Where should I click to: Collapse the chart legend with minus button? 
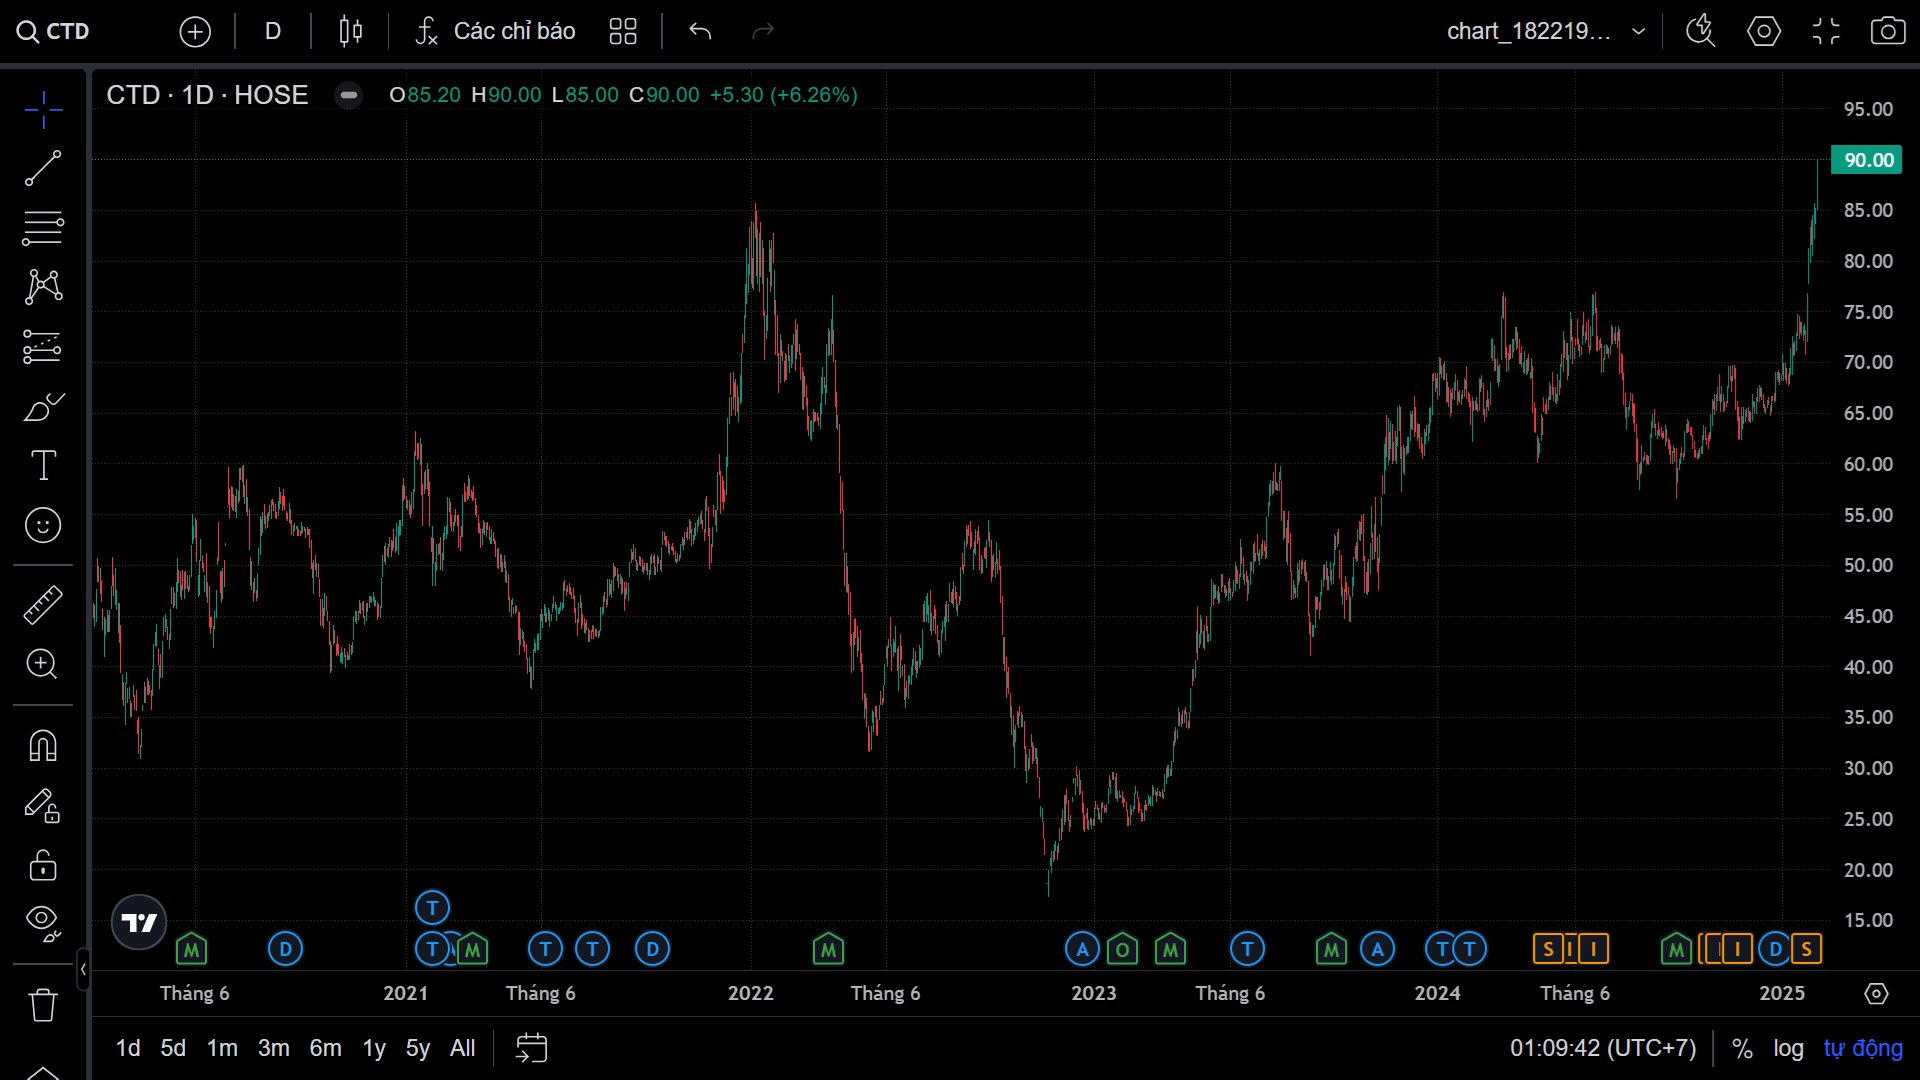[348, 95]
